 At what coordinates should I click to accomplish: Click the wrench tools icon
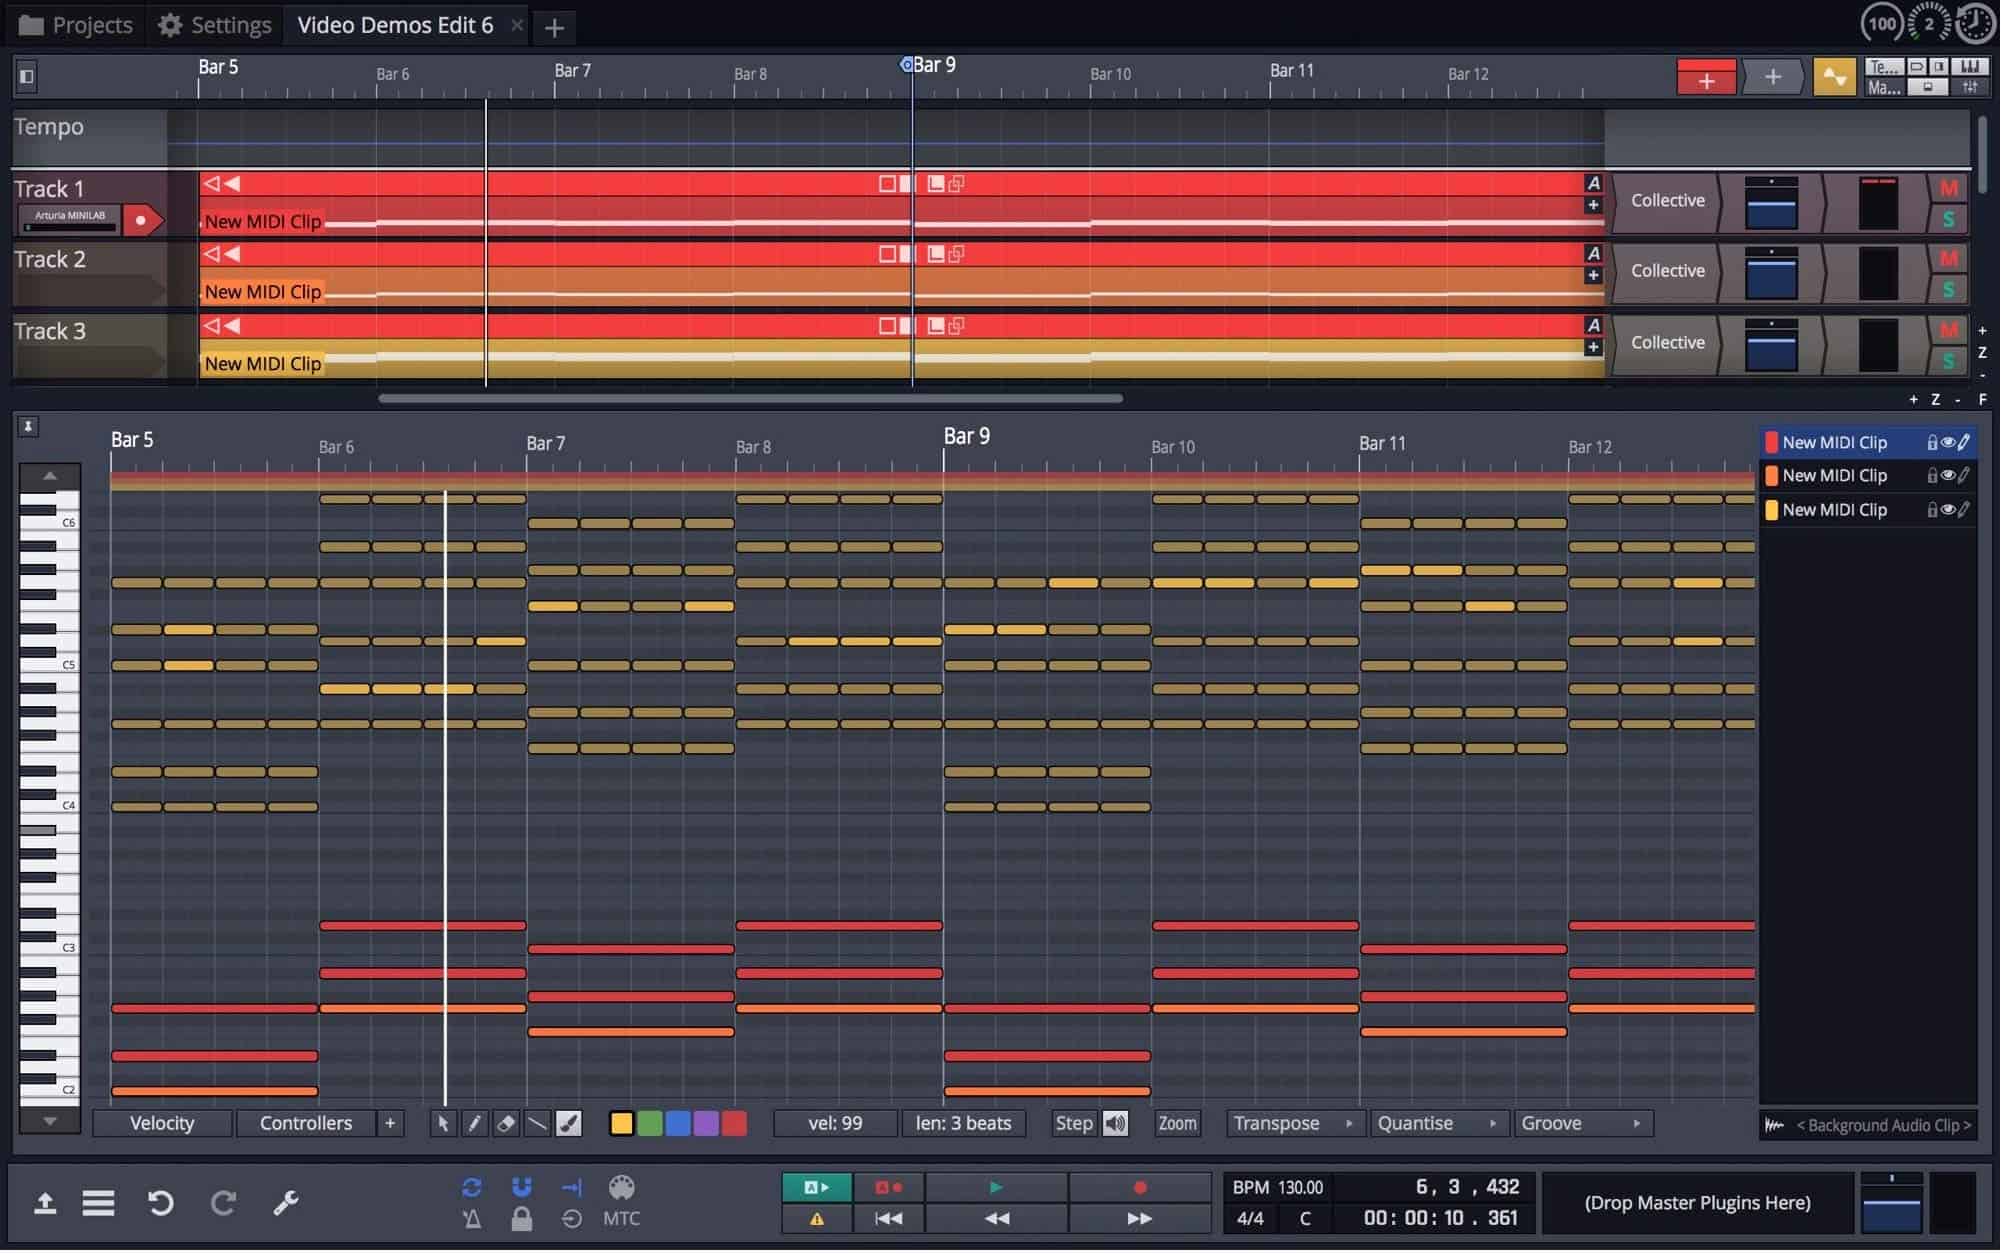click(x=286, y=1203)
